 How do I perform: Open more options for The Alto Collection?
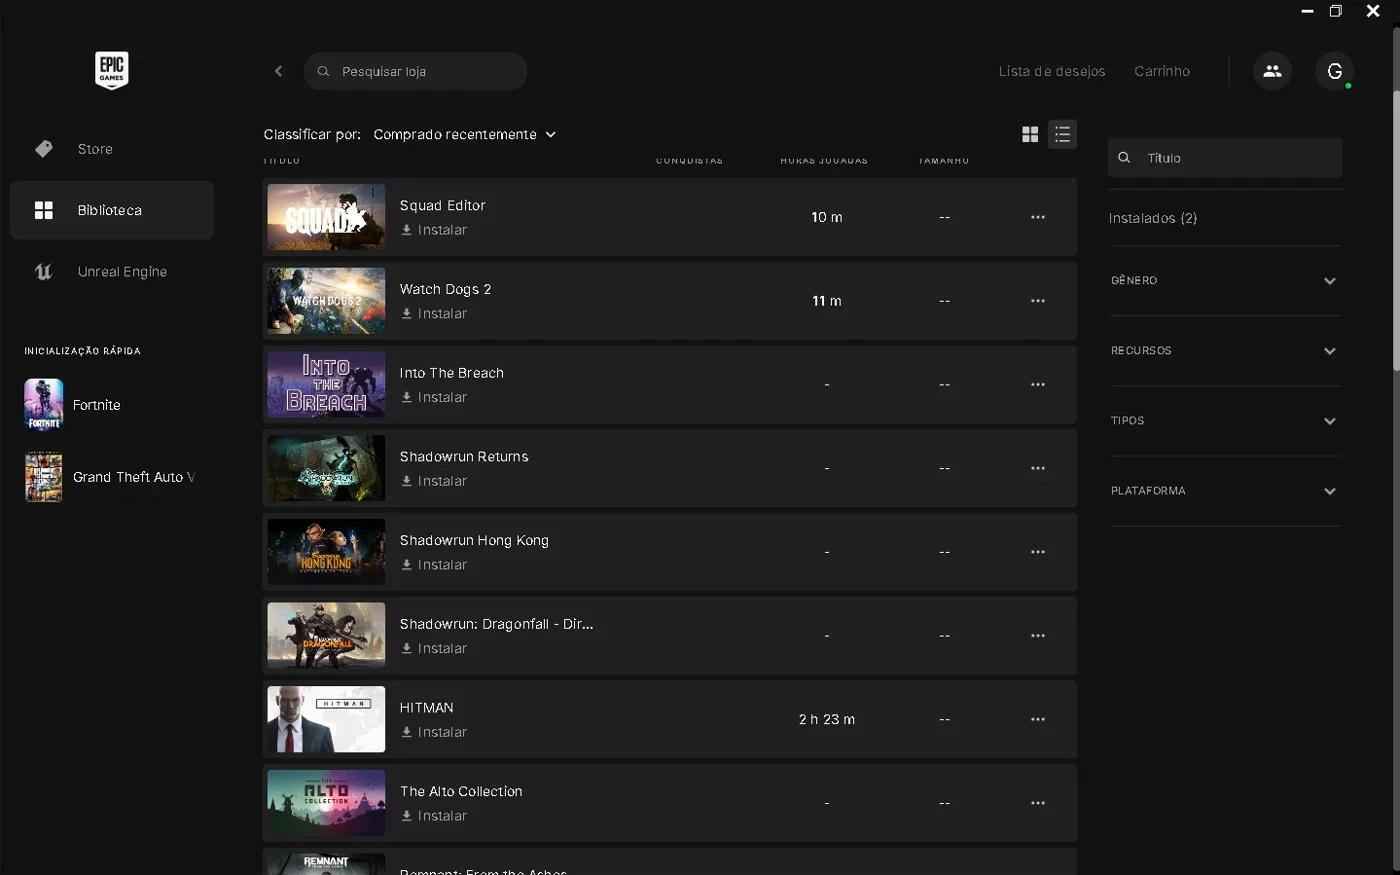pyautogui.click(x=1038, y=803)
